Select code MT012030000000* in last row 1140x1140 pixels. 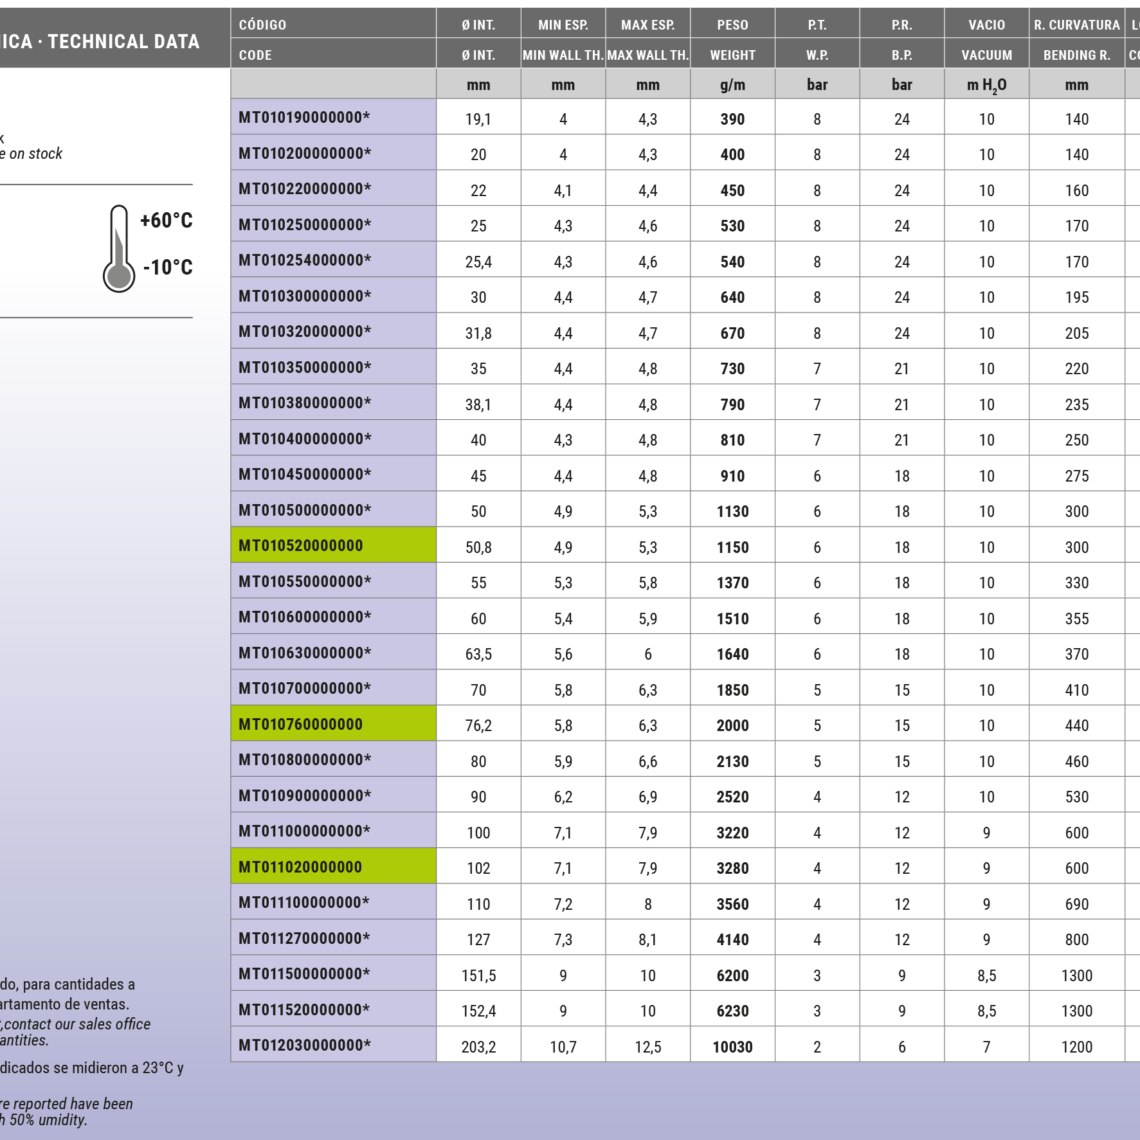click(304, 1046)
